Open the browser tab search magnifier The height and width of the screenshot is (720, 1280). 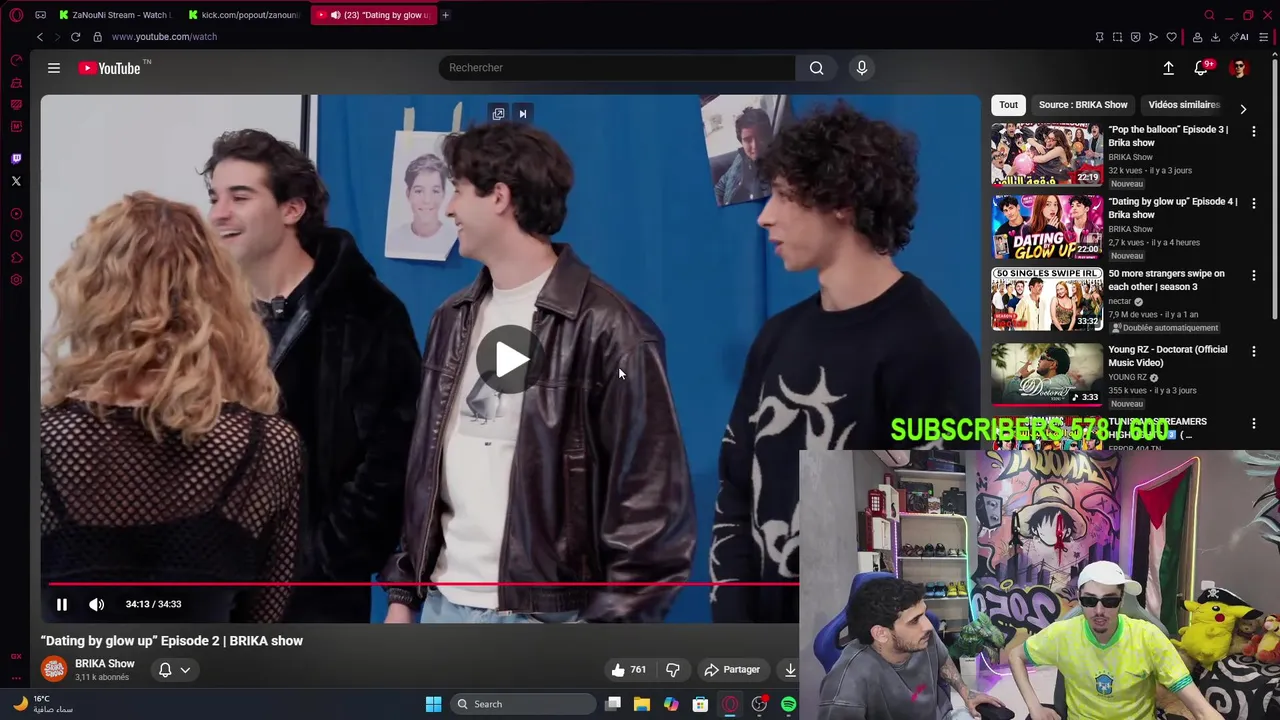pyautogui.click(x=1209, y=15)
